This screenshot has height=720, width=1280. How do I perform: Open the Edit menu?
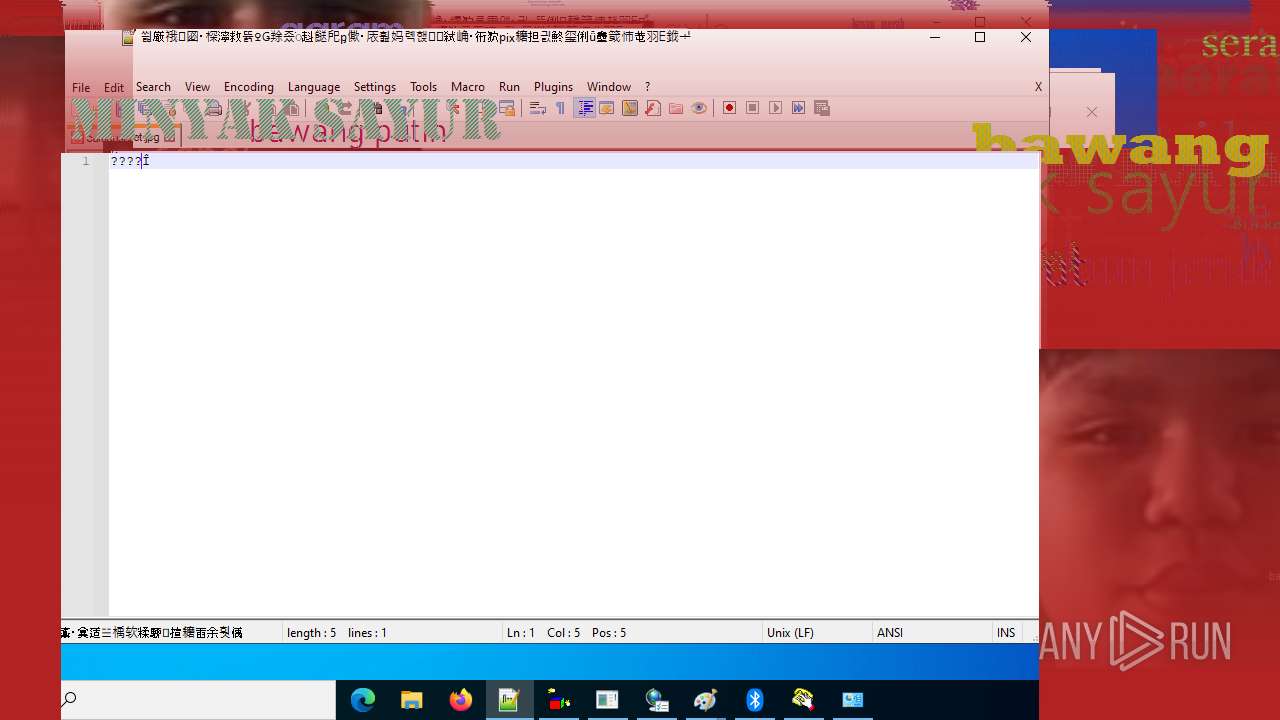click(x=114, y=87)
